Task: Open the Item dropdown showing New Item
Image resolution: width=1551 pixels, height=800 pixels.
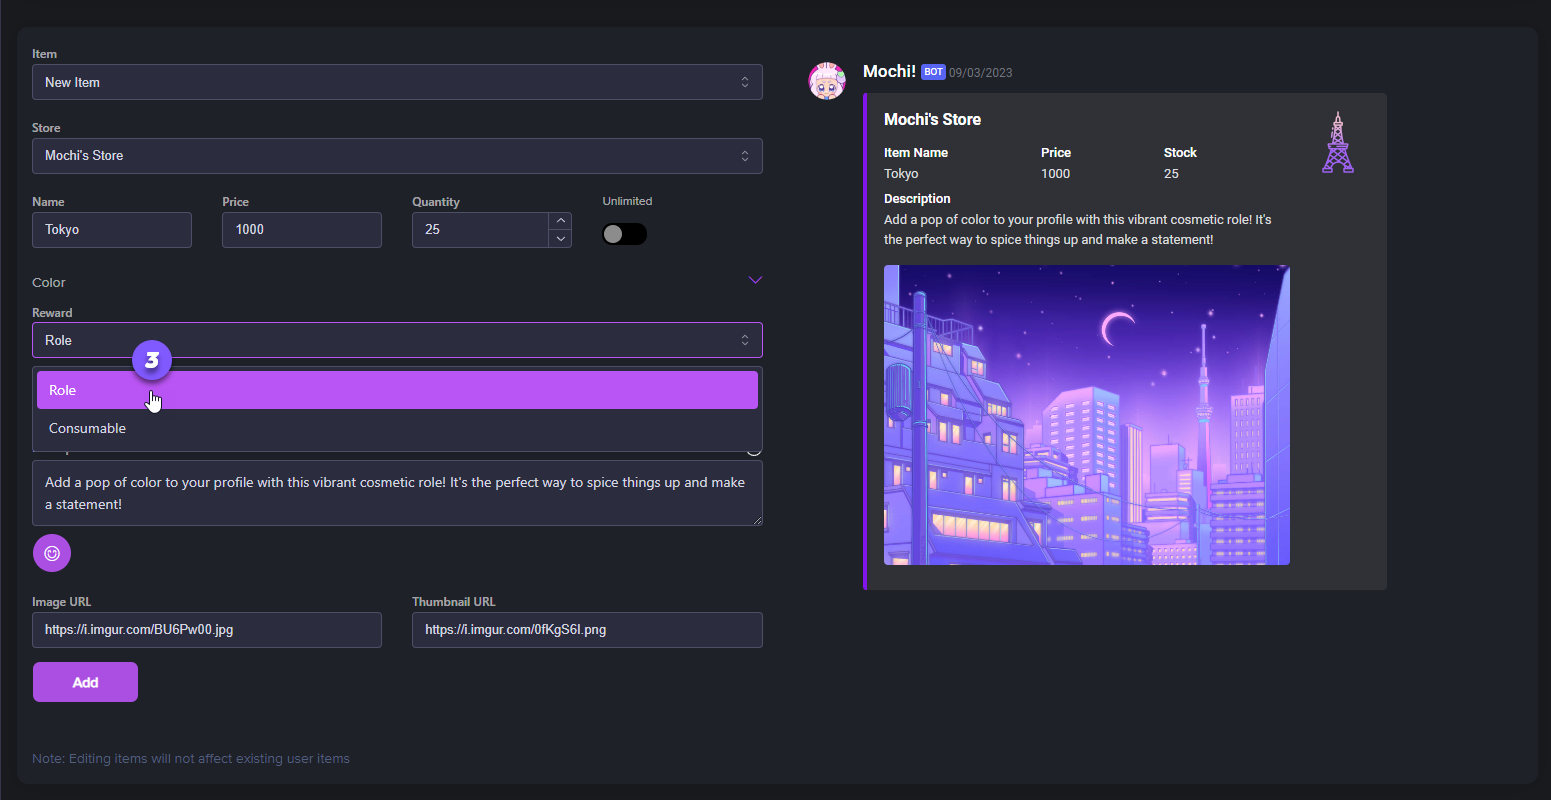Action: [x=397, y=82]
